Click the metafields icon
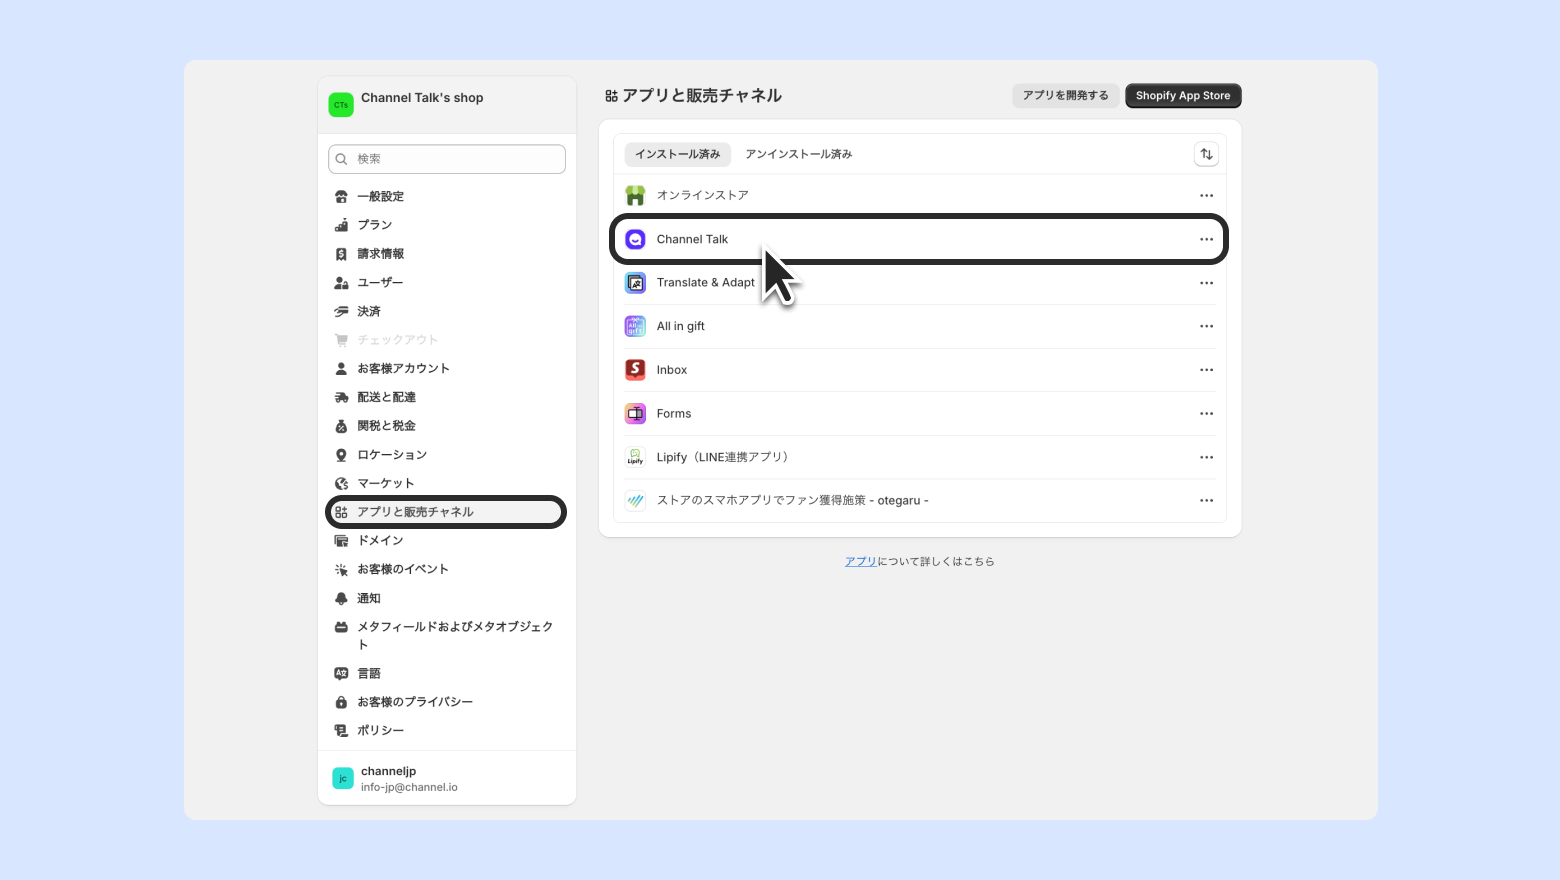The width and height of the screenshot is (1560, 880). pyautogui.click(x=341, y=627)
